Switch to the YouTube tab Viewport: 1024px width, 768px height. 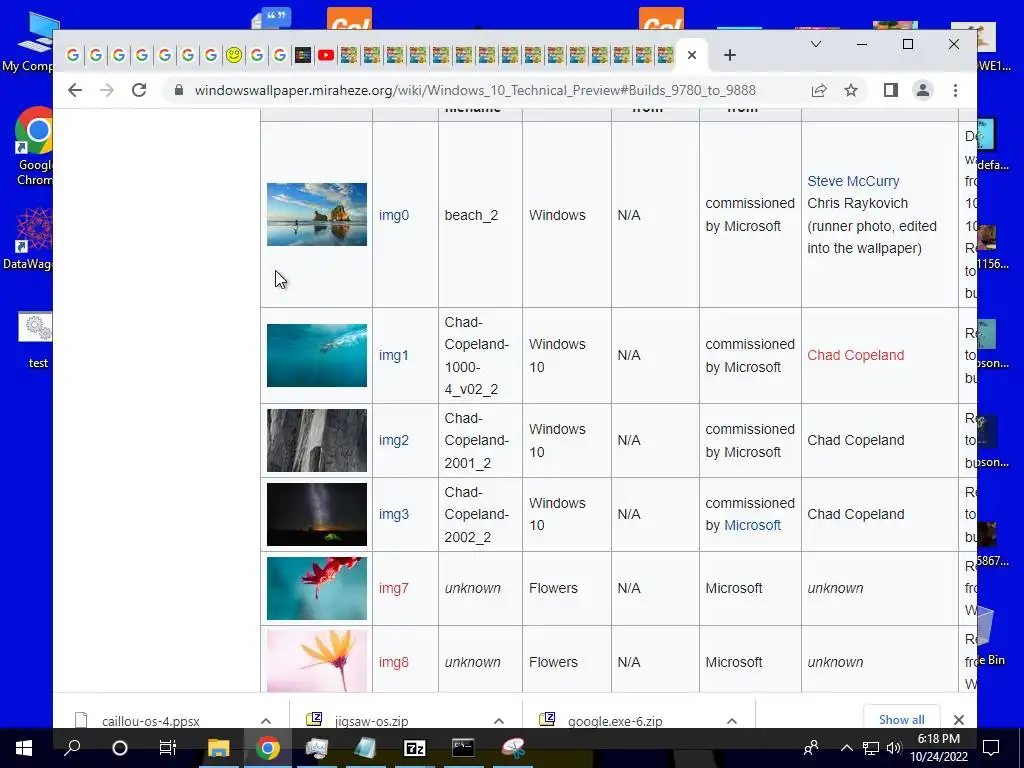326,56
